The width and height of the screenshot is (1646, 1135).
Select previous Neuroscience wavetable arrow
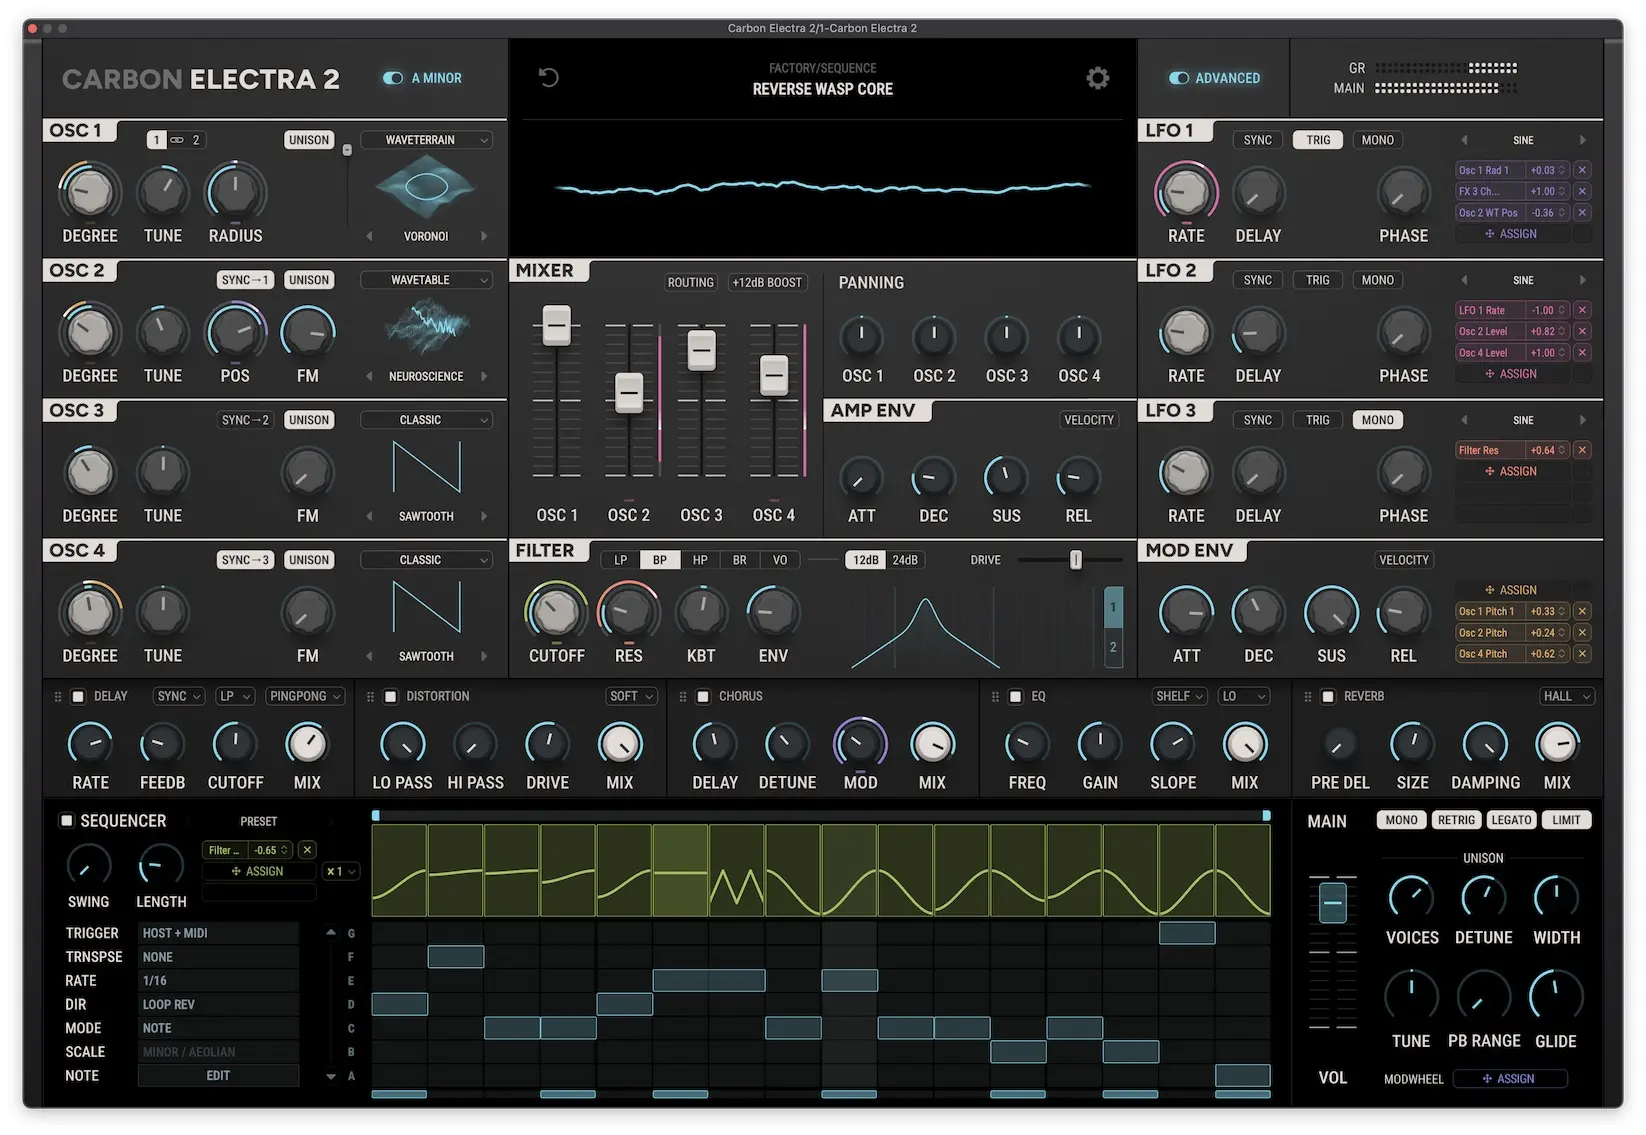click(369, 376)
